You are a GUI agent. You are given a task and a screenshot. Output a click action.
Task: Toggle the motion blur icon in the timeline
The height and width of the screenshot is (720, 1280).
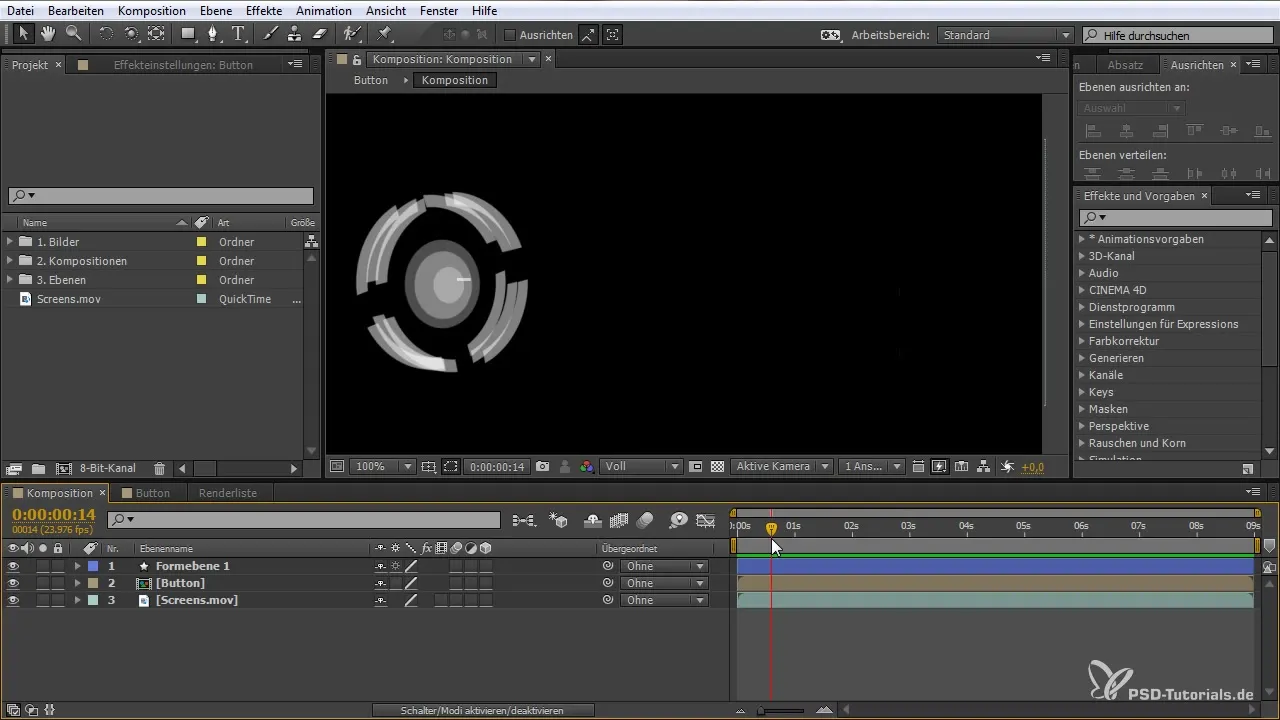(x=645, y=520)
